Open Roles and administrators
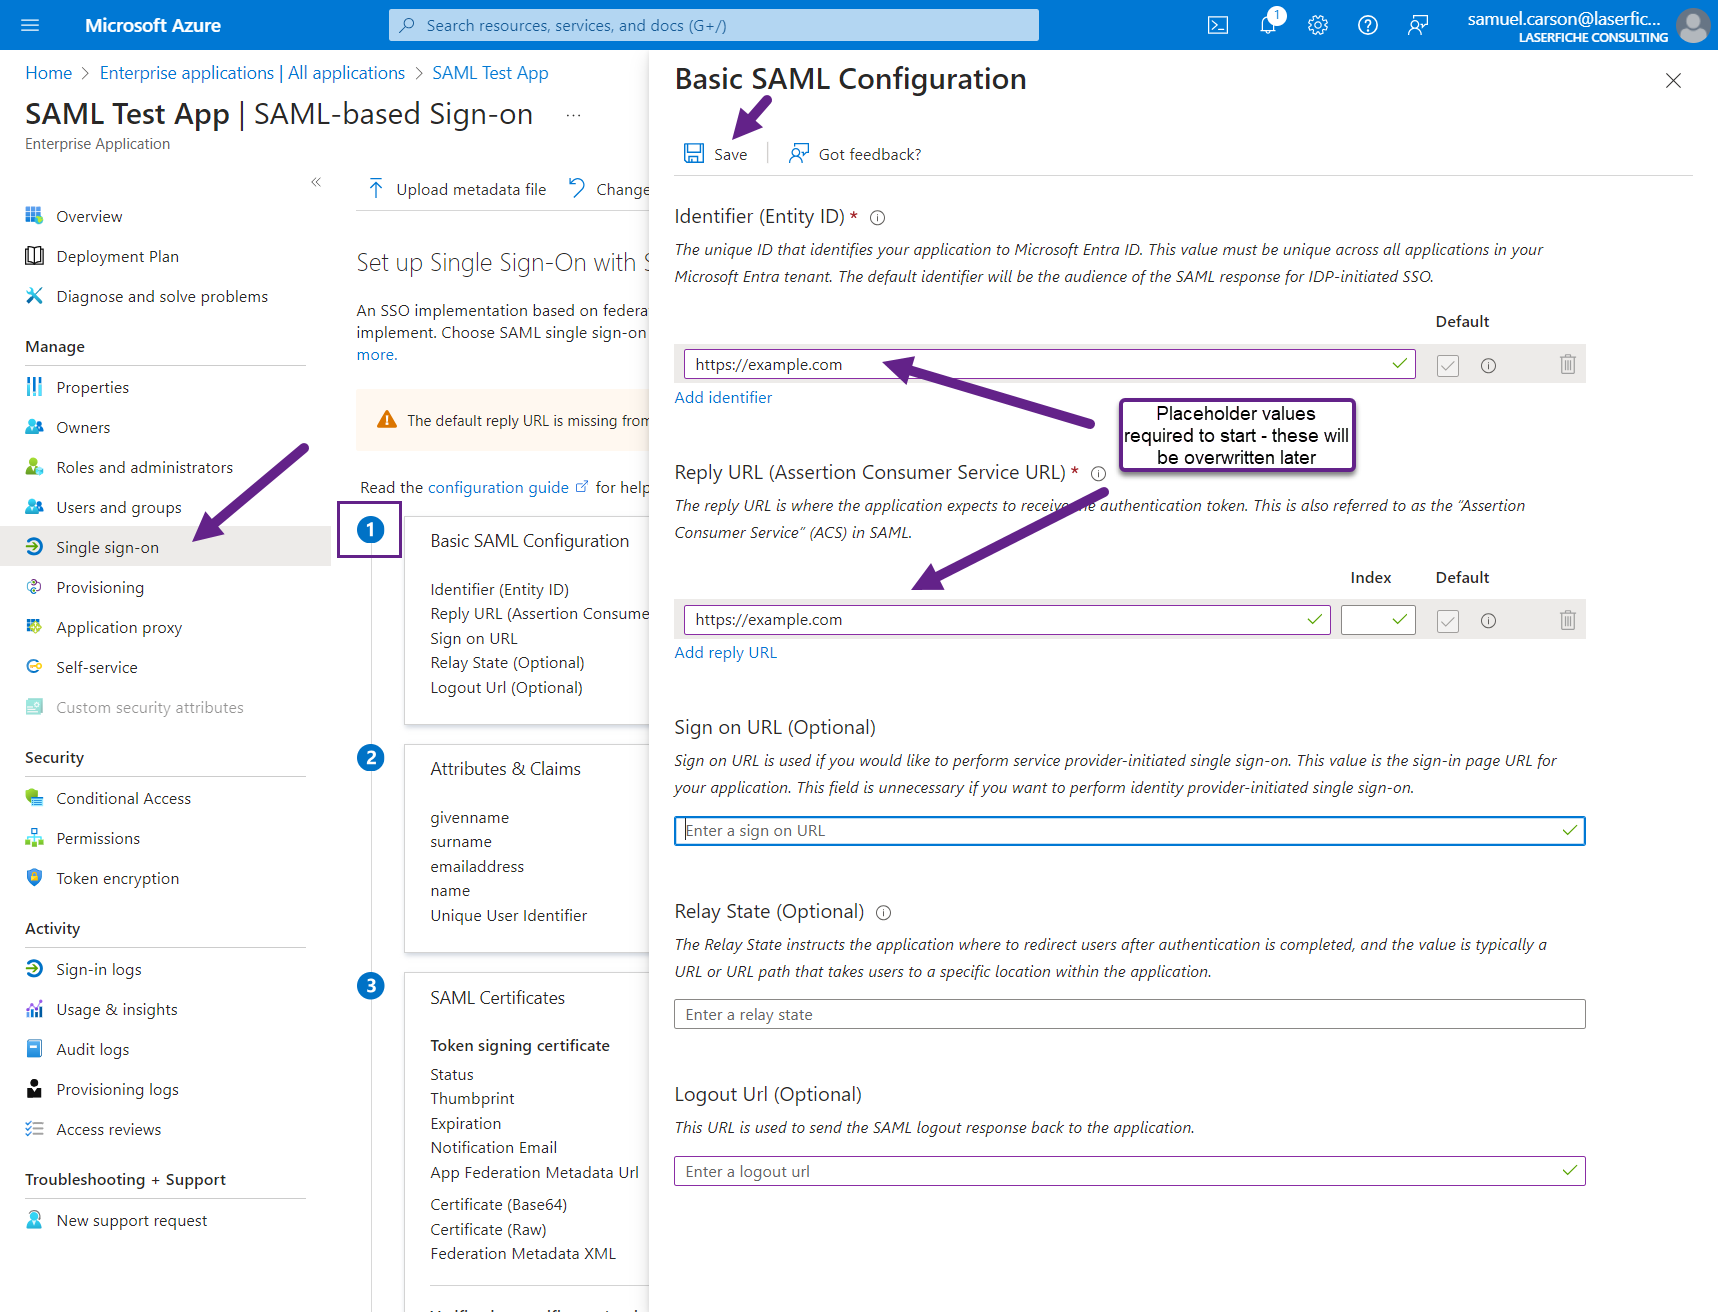The width and height of the screenshot is (1718, 1312). 144,467
